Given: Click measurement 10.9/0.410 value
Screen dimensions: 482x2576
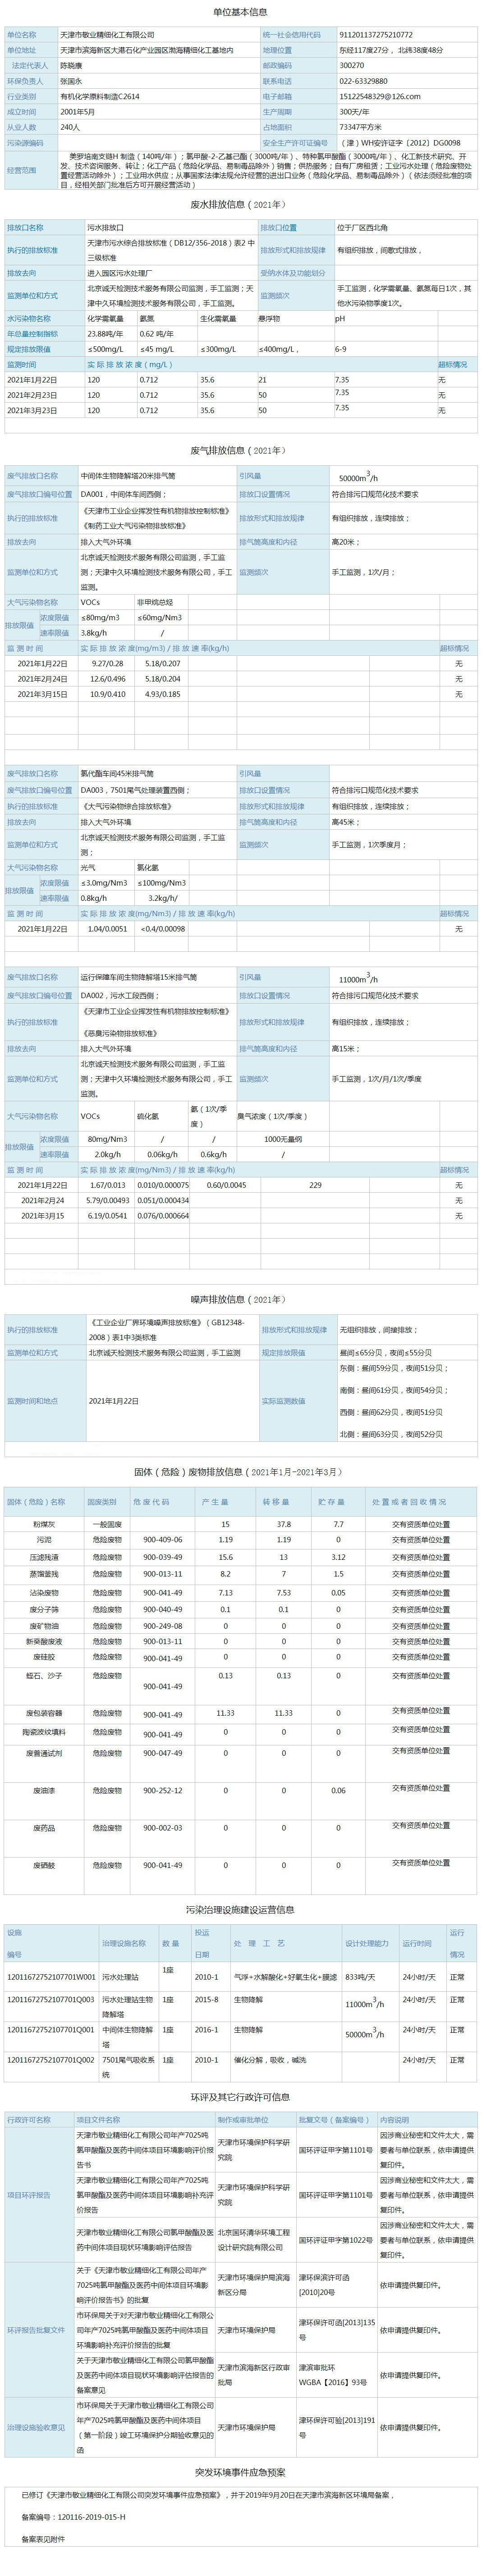Looking at the screenshot, I should click(109, 693).
